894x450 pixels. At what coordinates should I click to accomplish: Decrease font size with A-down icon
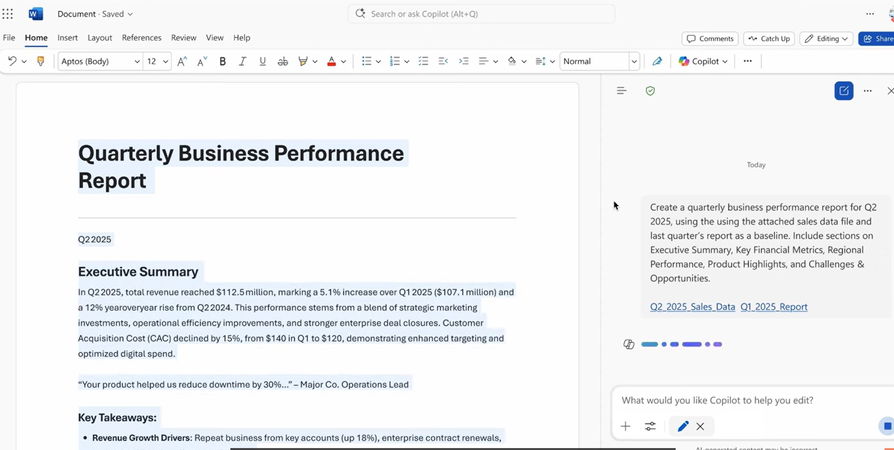tap(202, 62)
